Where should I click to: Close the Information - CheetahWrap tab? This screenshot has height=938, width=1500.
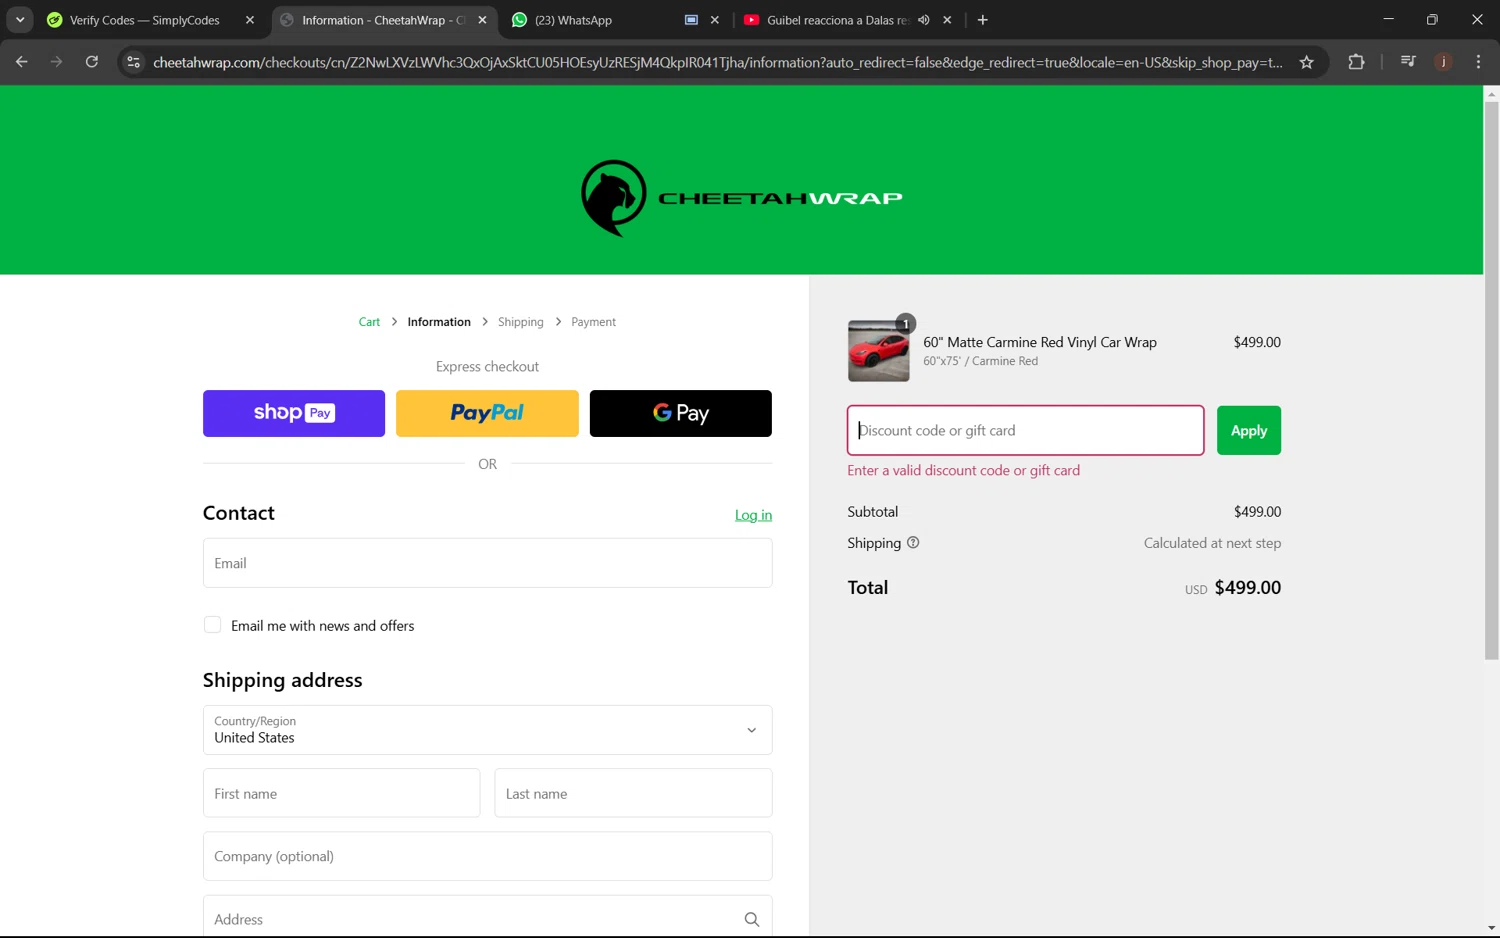click(x=482, y=20)
